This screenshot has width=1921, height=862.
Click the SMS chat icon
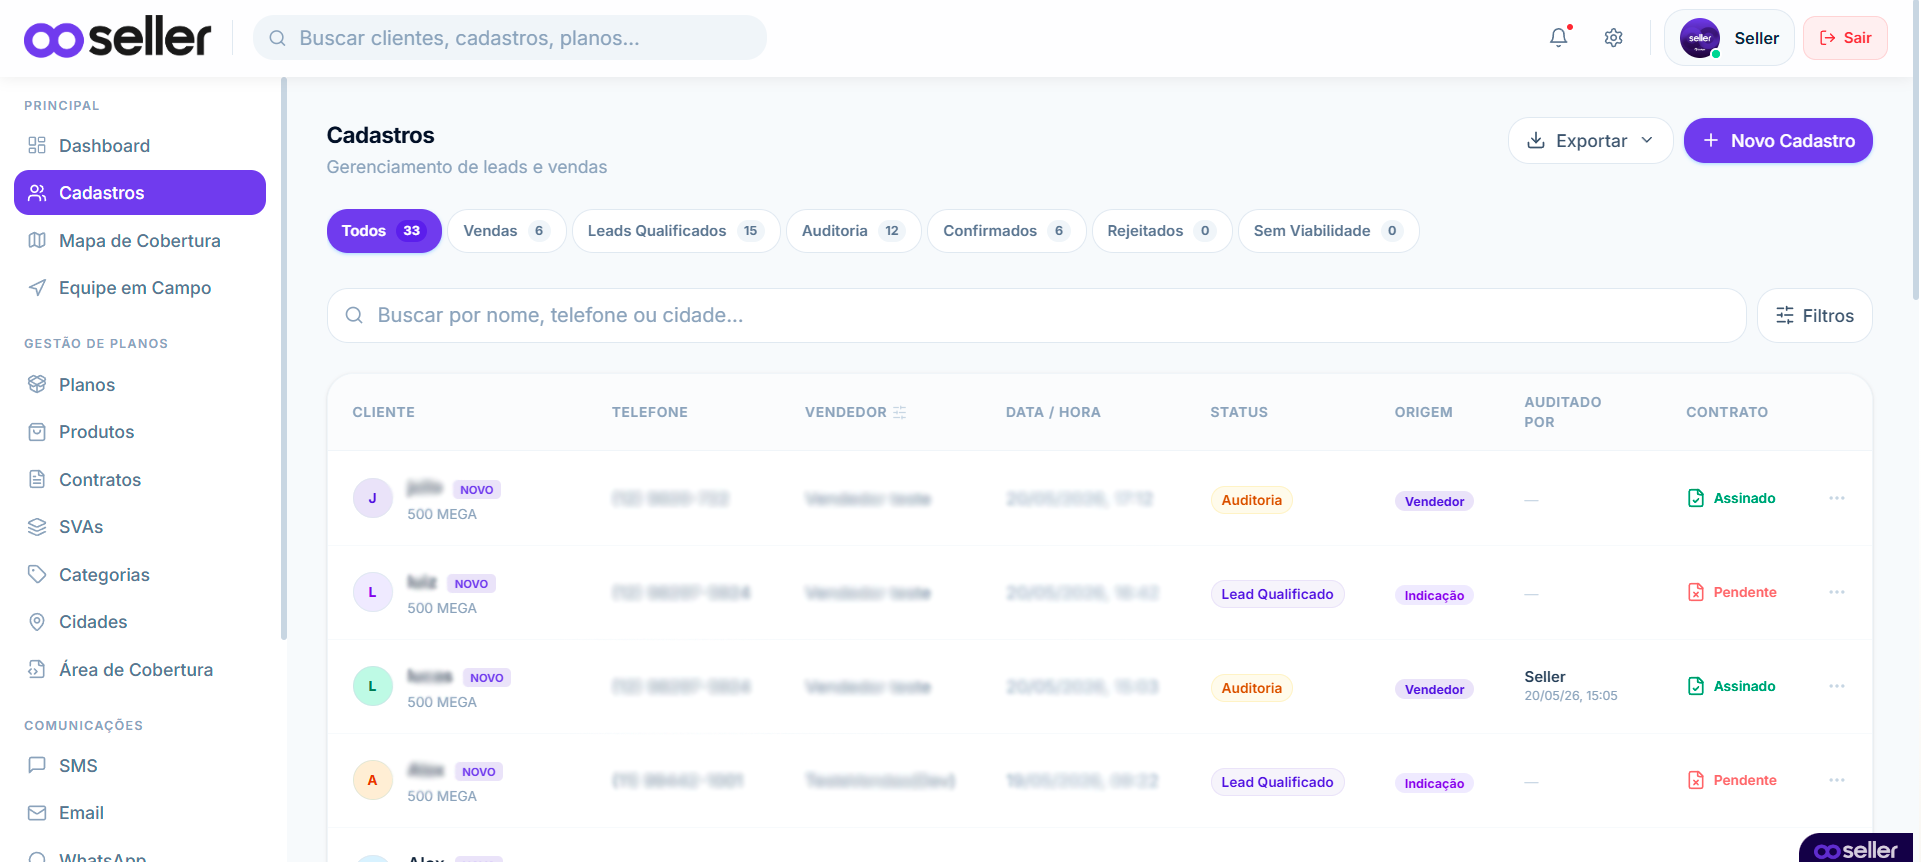[x=37, y=765]
